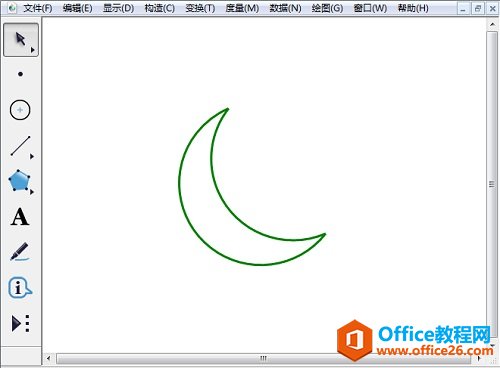Select the Point tool
The width and height of the screenshot is (500, 368).
21,74
